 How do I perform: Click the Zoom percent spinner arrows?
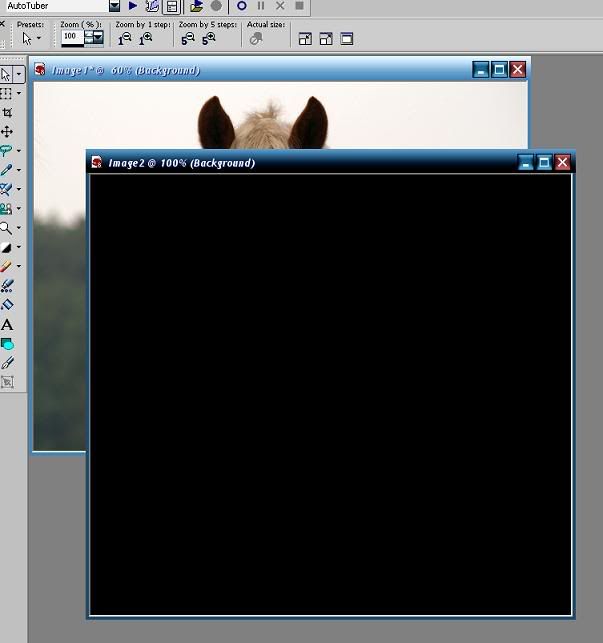click(x=89, y=37)
